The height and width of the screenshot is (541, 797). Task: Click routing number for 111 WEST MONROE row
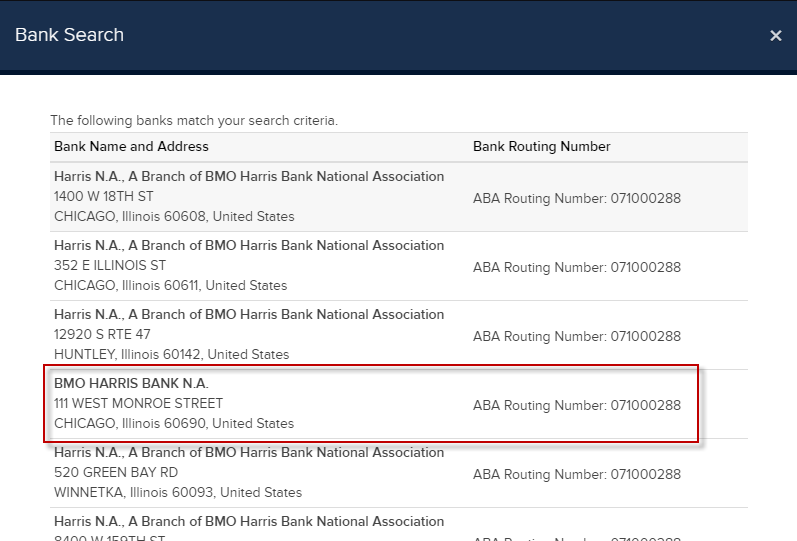tap(577, 405)
